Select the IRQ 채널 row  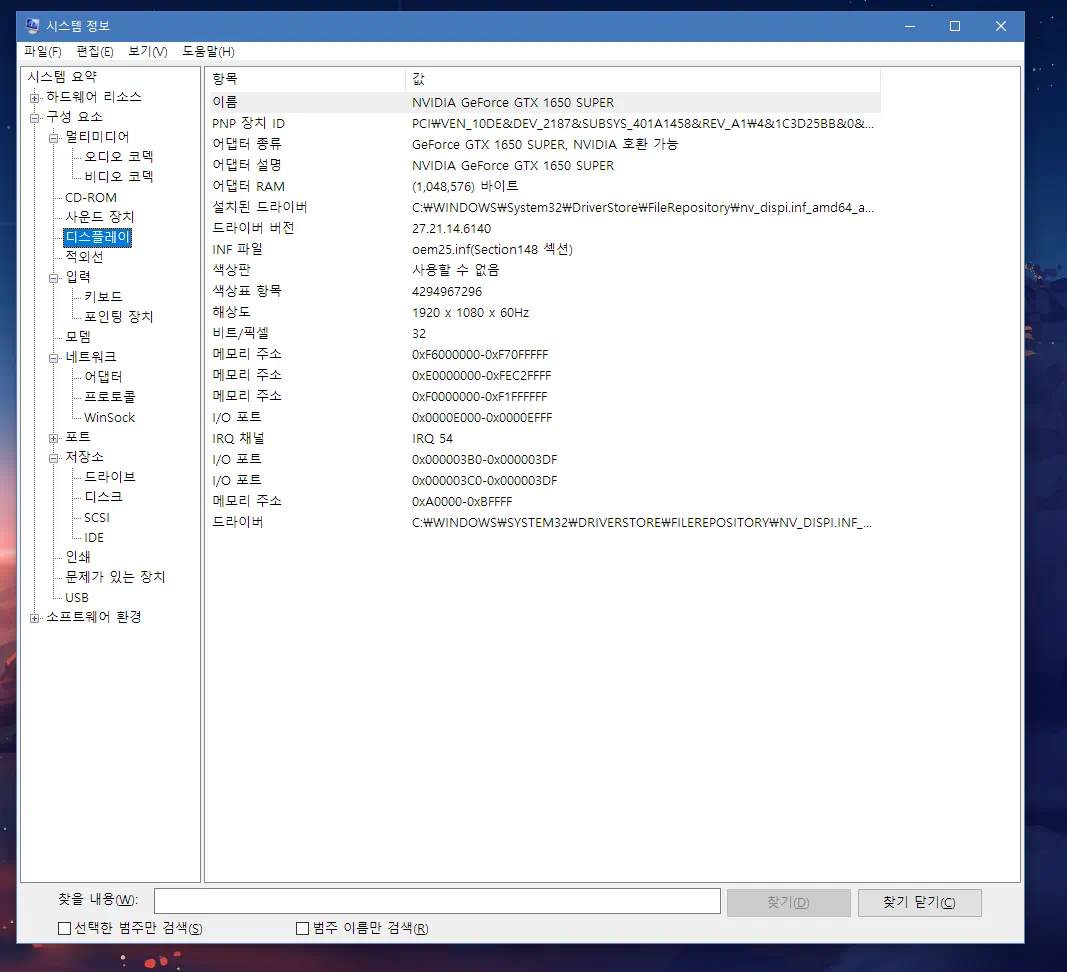(x=542, y=438)
